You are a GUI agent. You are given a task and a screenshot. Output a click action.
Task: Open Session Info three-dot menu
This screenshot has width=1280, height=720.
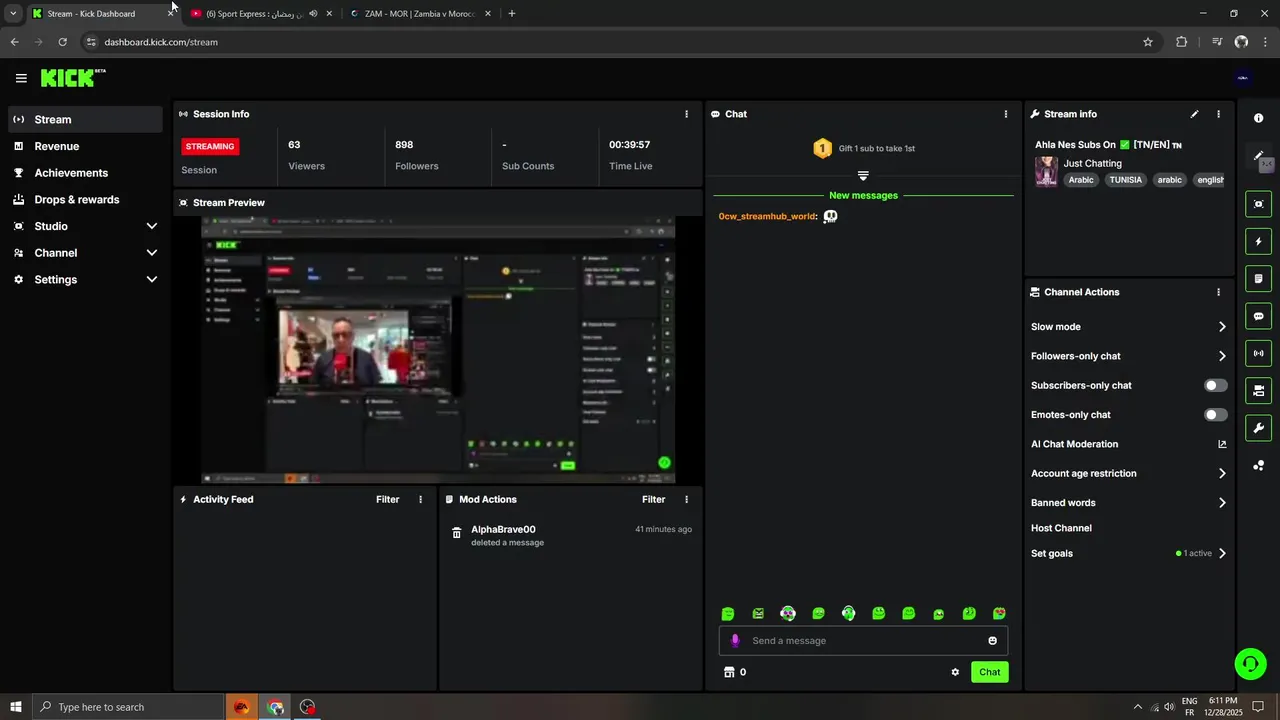[686, 114]
